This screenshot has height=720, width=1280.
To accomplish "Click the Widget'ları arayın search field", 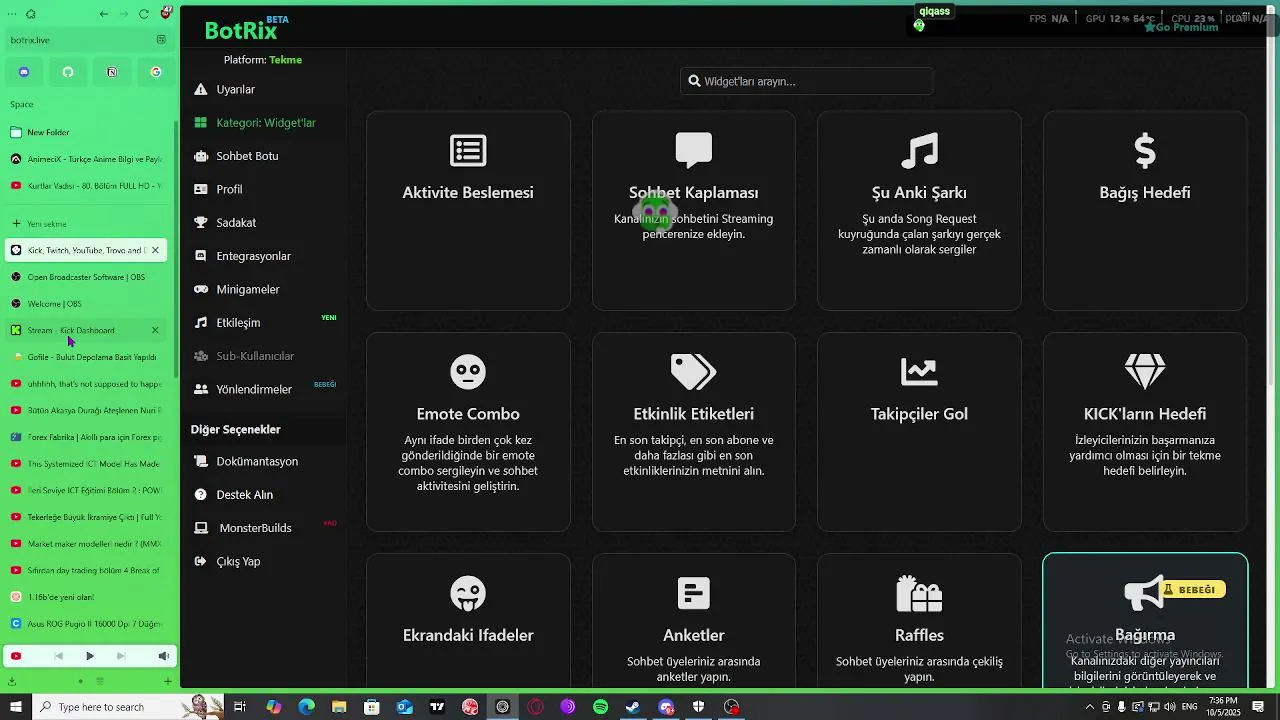I will pos(807,81).
